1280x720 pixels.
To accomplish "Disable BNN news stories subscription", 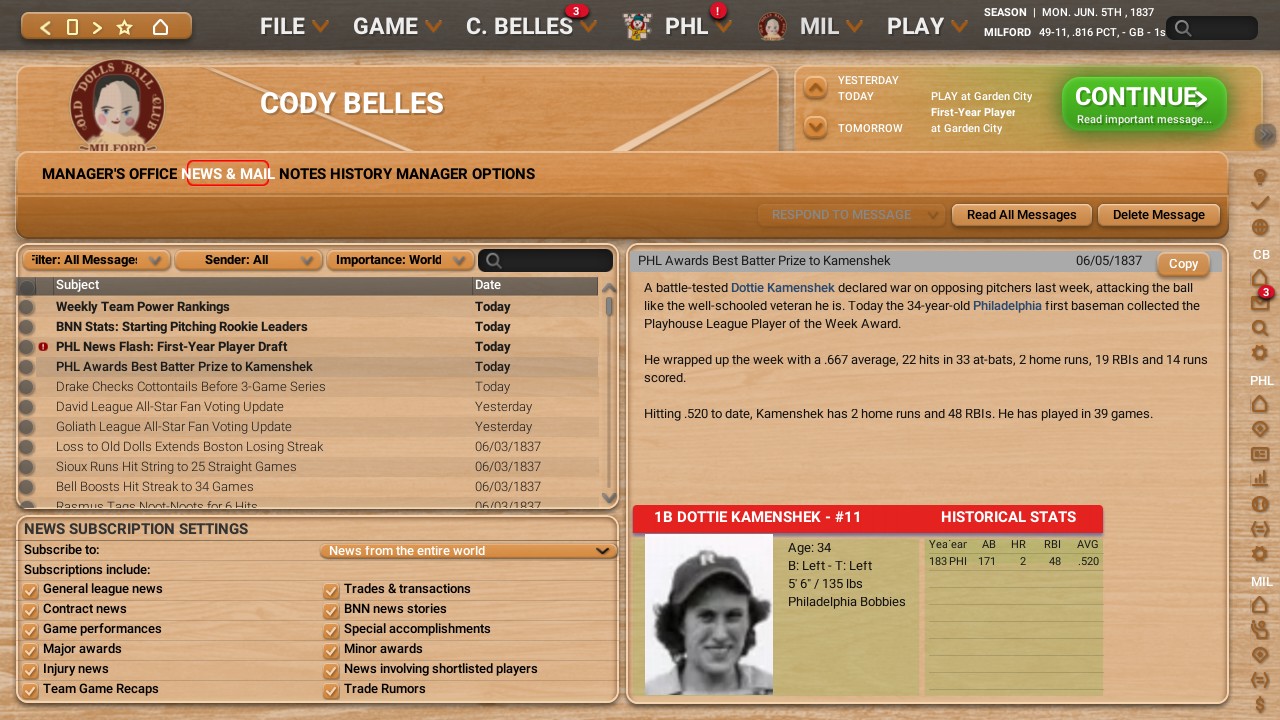I will (331, 610).
